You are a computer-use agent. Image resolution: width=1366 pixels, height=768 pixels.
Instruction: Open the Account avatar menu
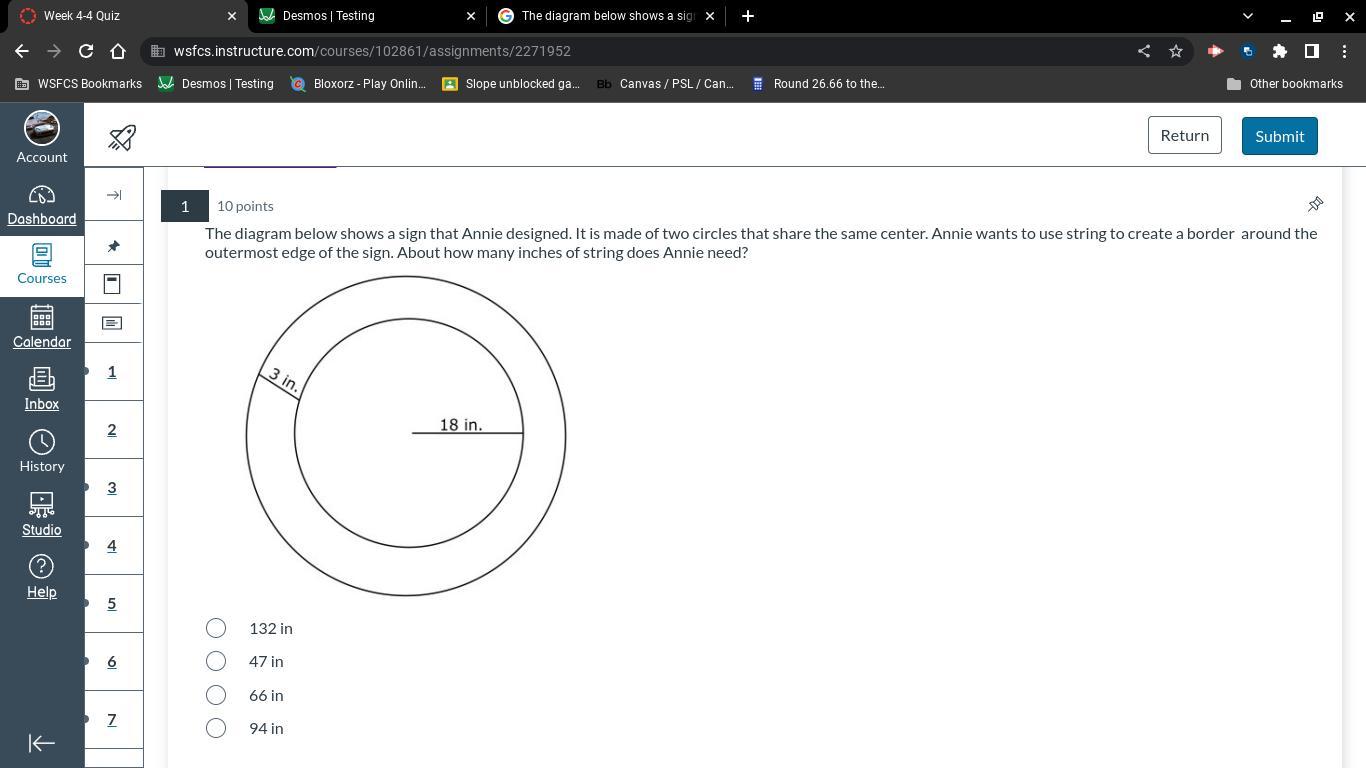coord(42,138)
